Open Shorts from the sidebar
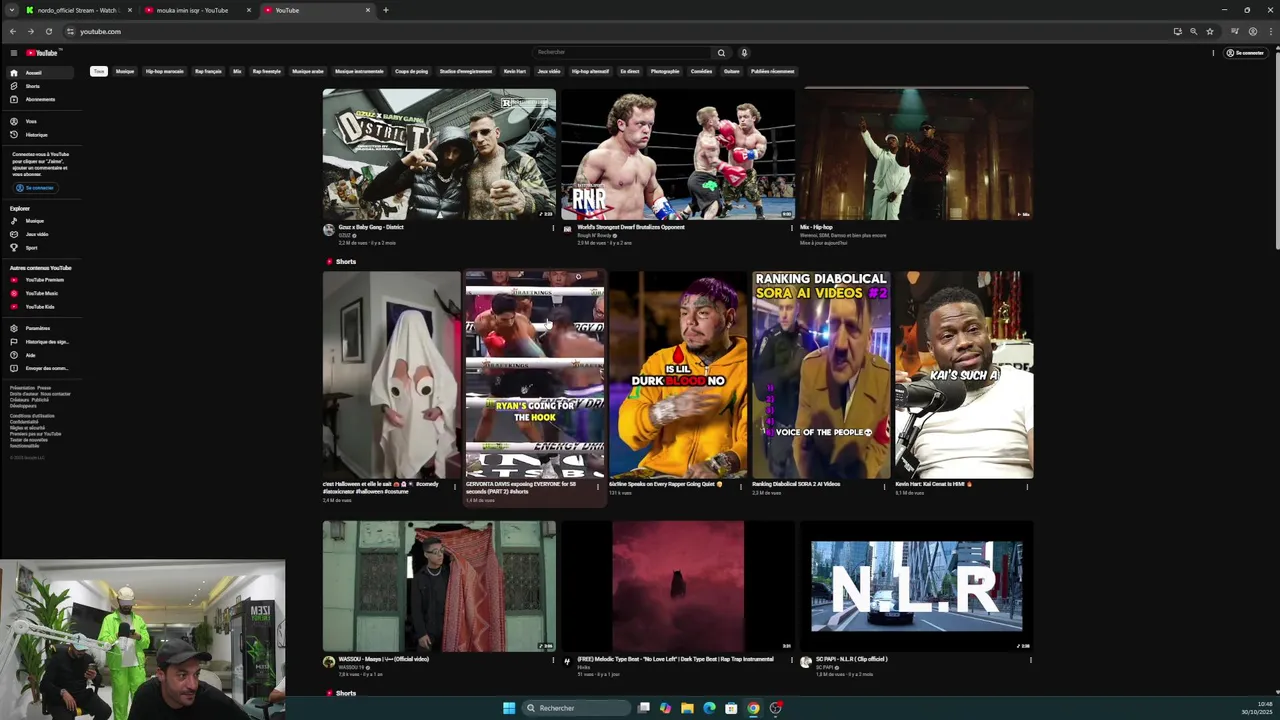1280x720 pixels. point(41,86)
